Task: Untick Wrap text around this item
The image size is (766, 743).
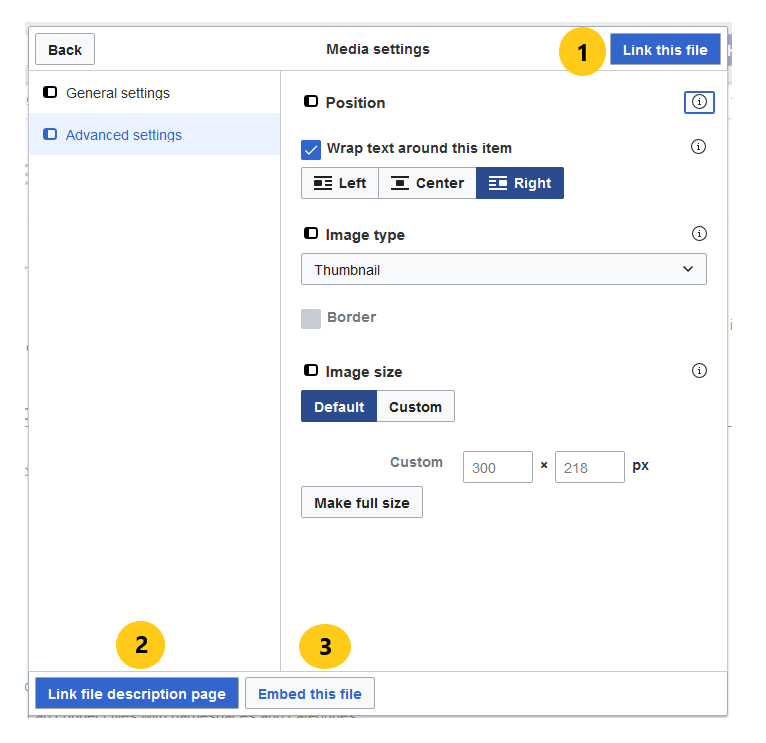Action: click(x=311, y=149)
